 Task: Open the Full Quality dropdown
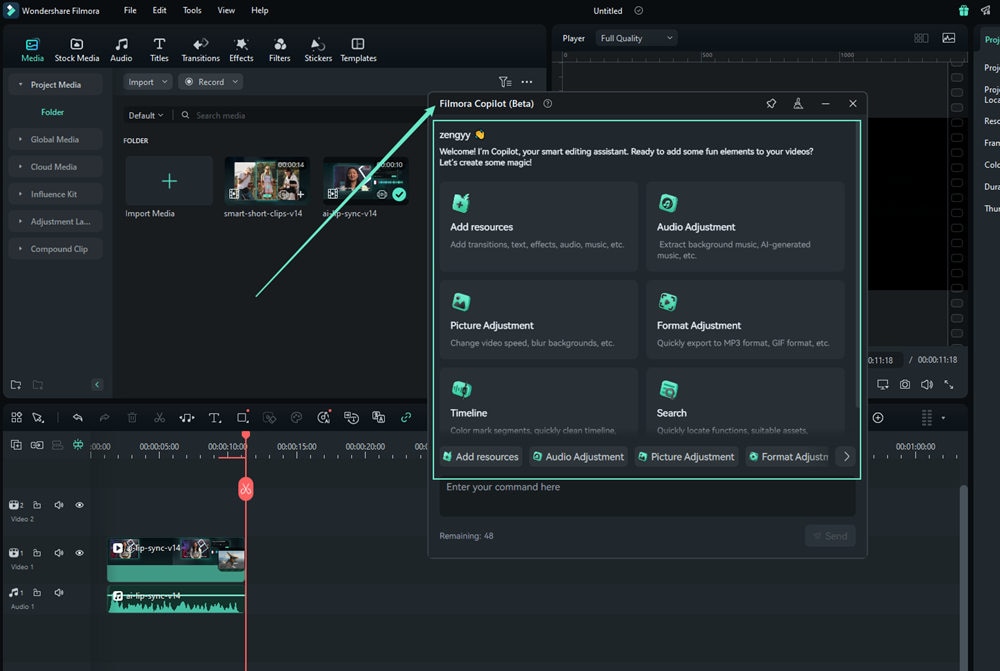pyautogui.click(x=636, y=38)
